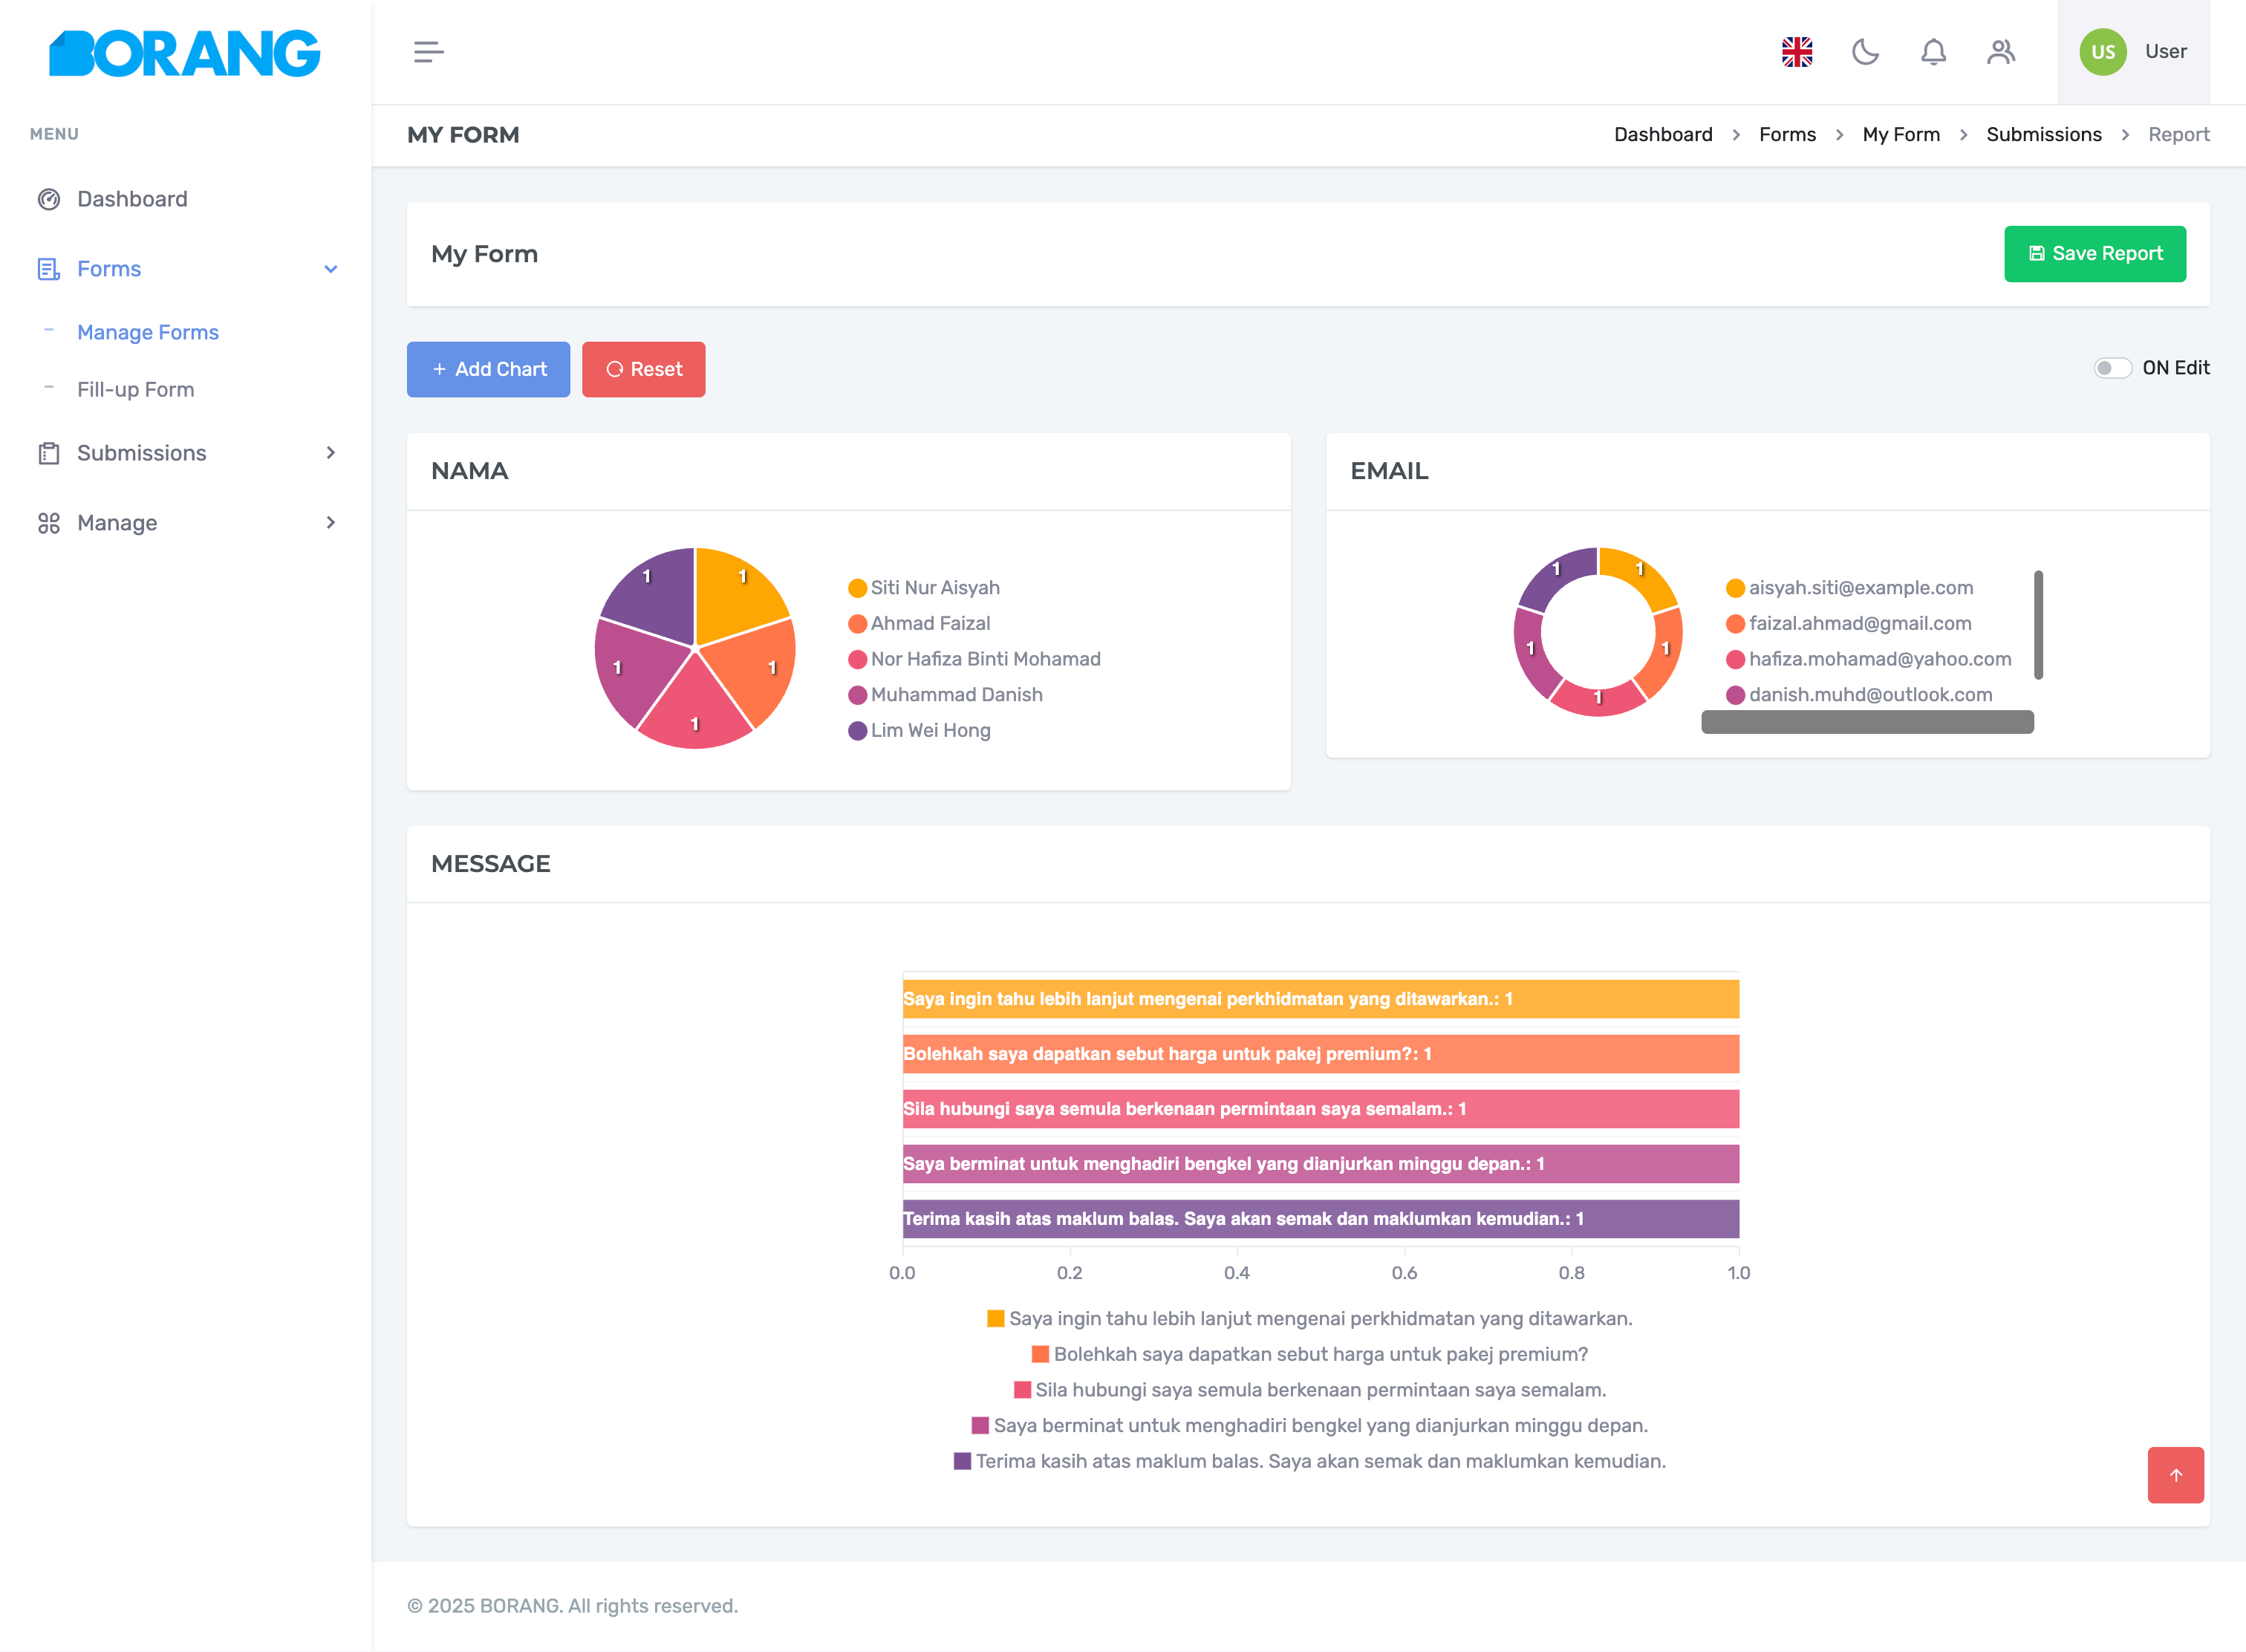Expand the Submissions menu arrow

pos(331,453)
